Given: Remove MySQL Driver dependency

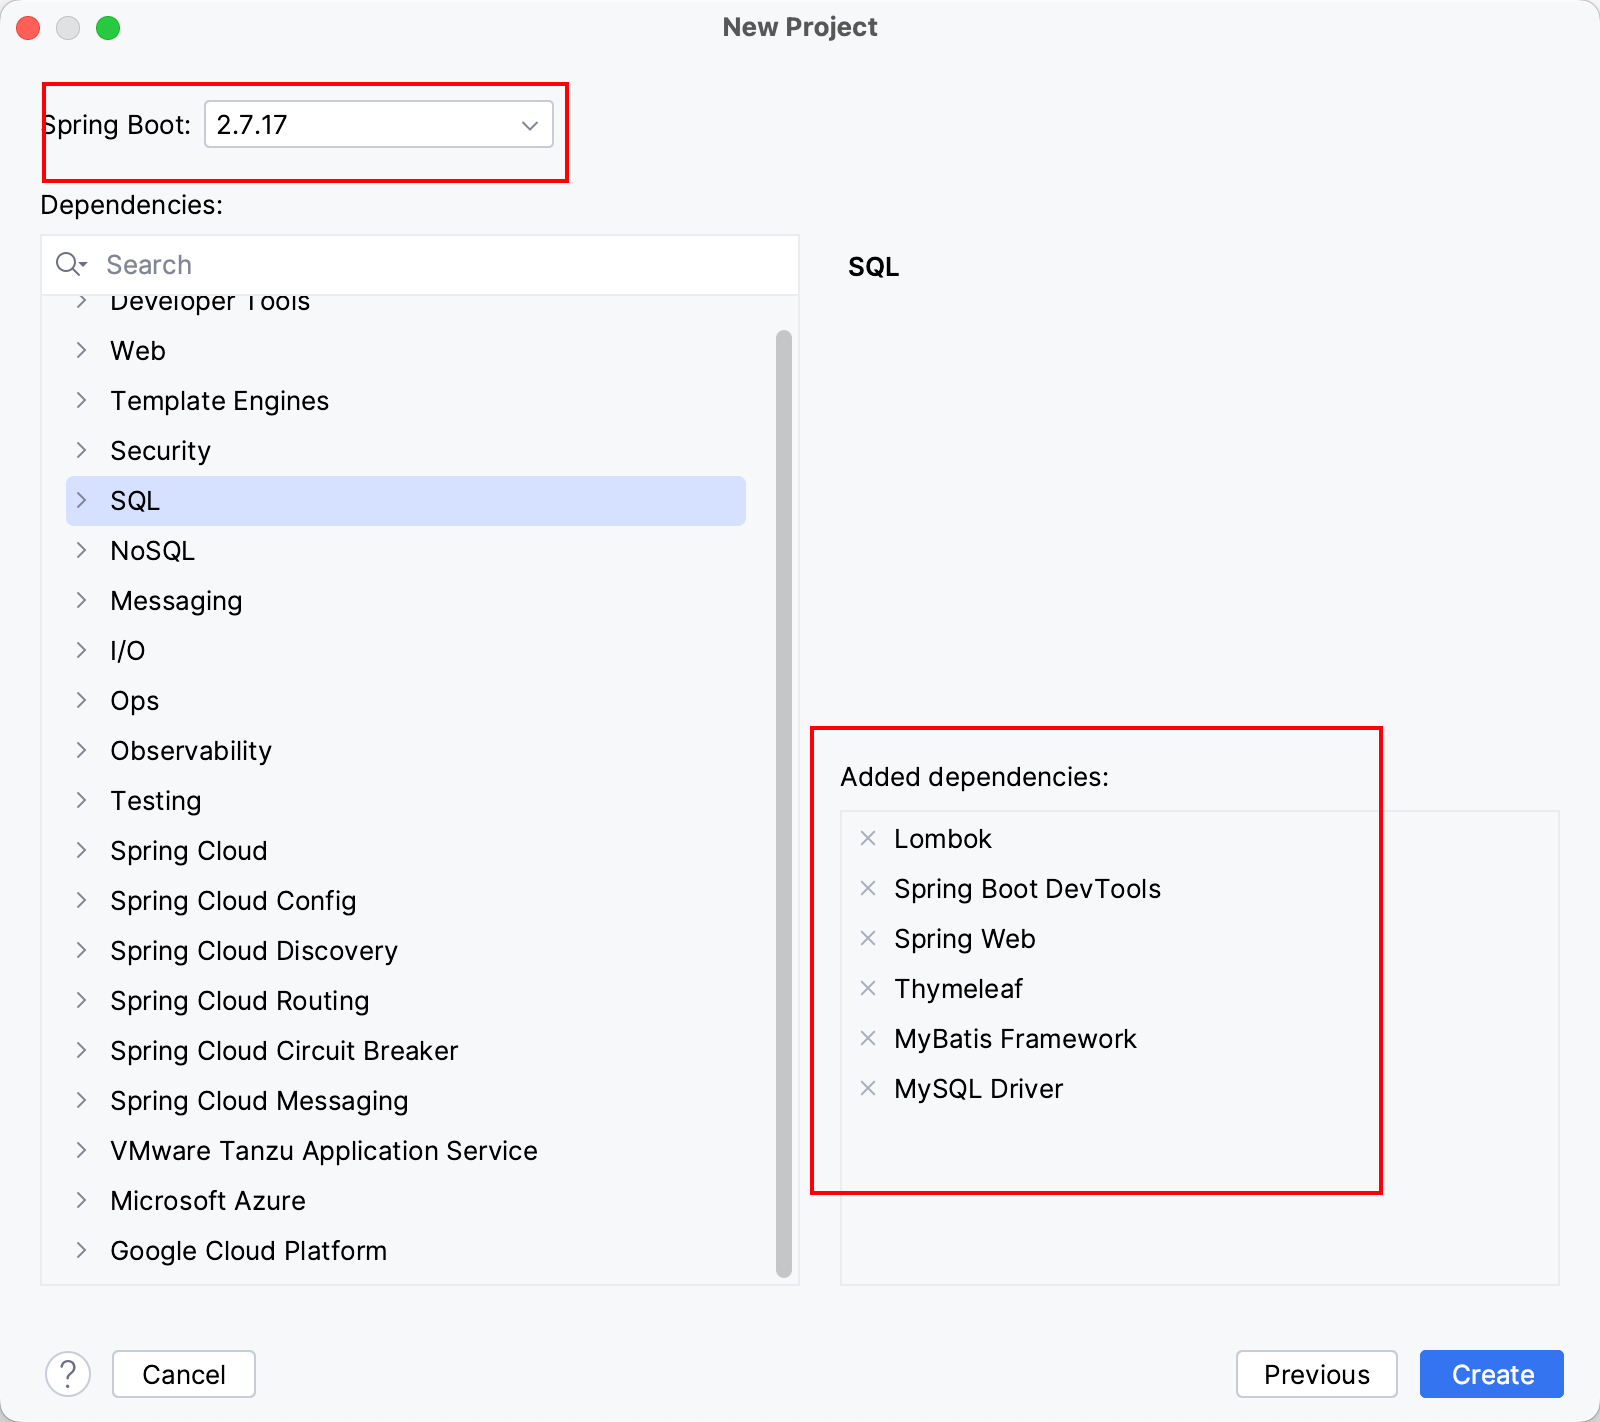Looking at the screenshot, I should coord(868,1088).
